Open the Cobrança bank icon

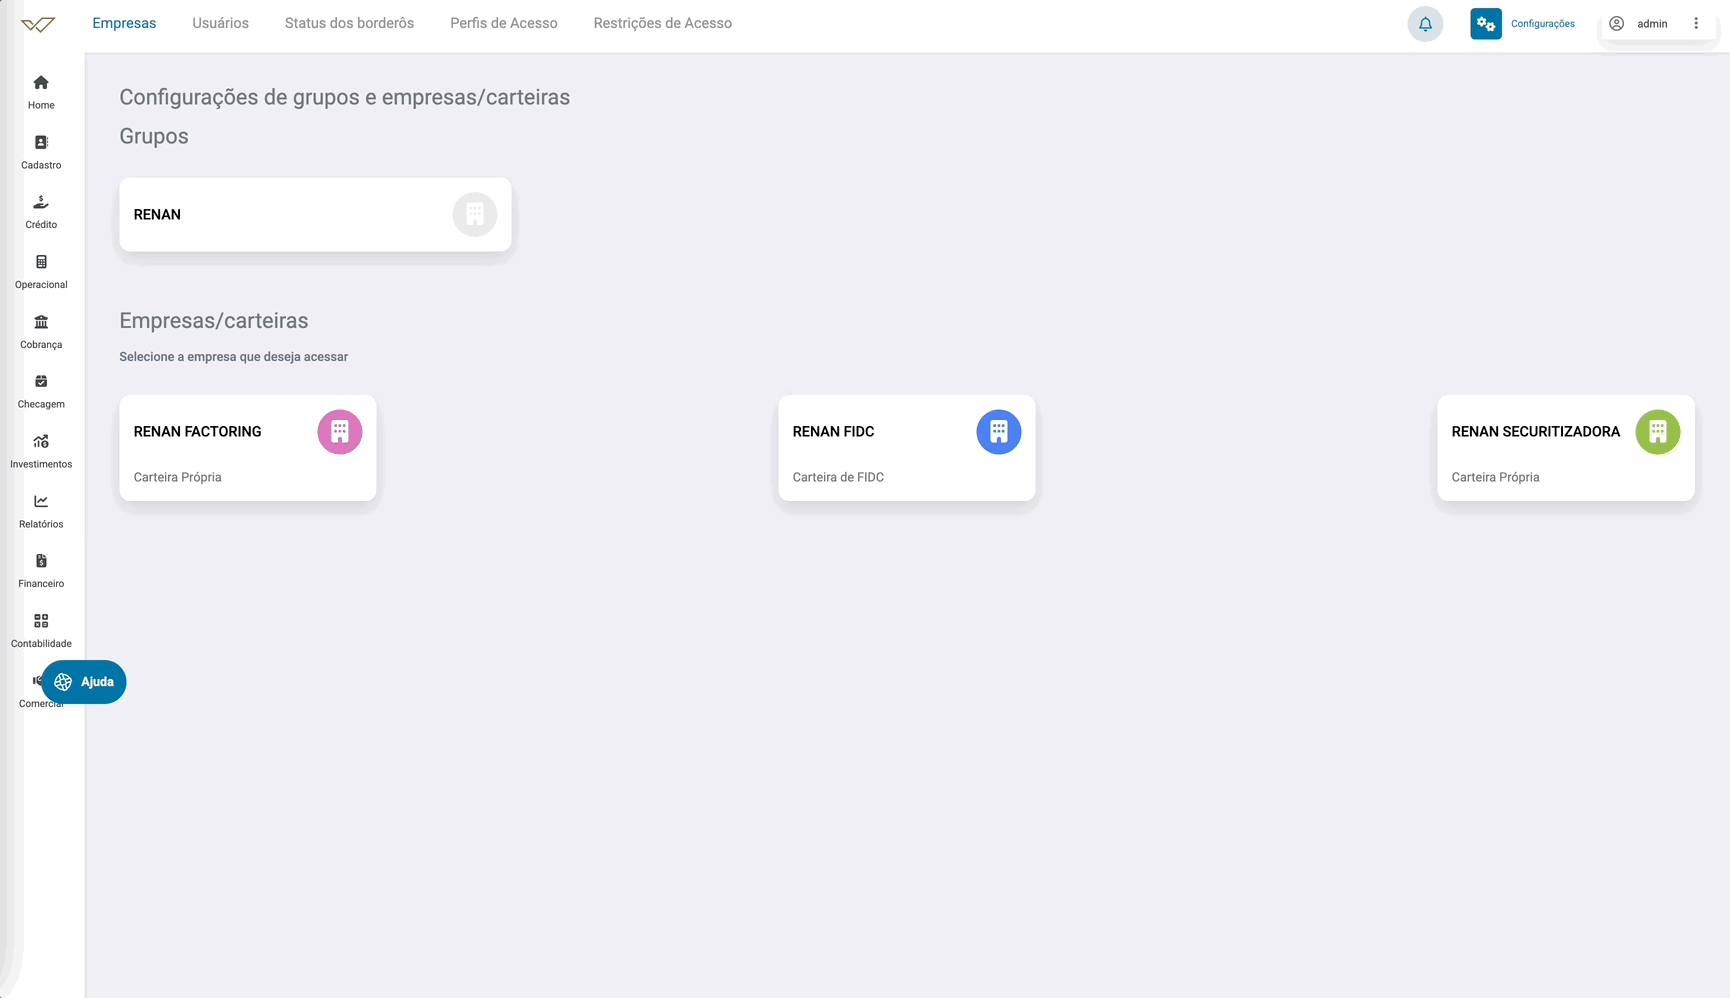(x=41, y=322)
